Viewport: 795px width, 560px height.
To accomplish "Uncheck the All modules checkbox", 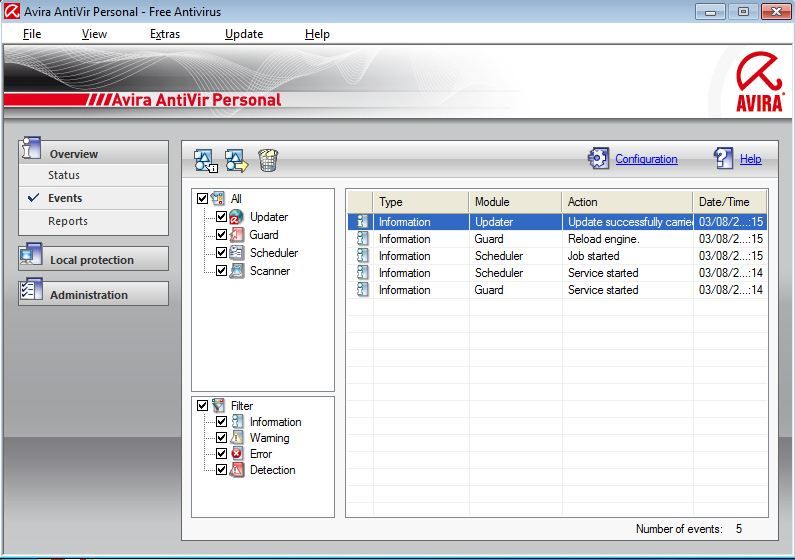I will click(x=202, y=198).
